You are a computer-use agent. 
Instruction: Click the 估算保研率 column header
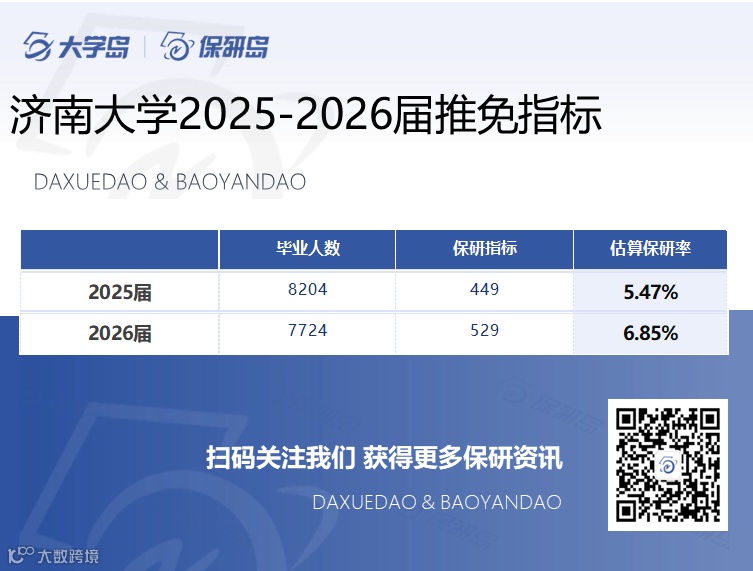point(650,248)
